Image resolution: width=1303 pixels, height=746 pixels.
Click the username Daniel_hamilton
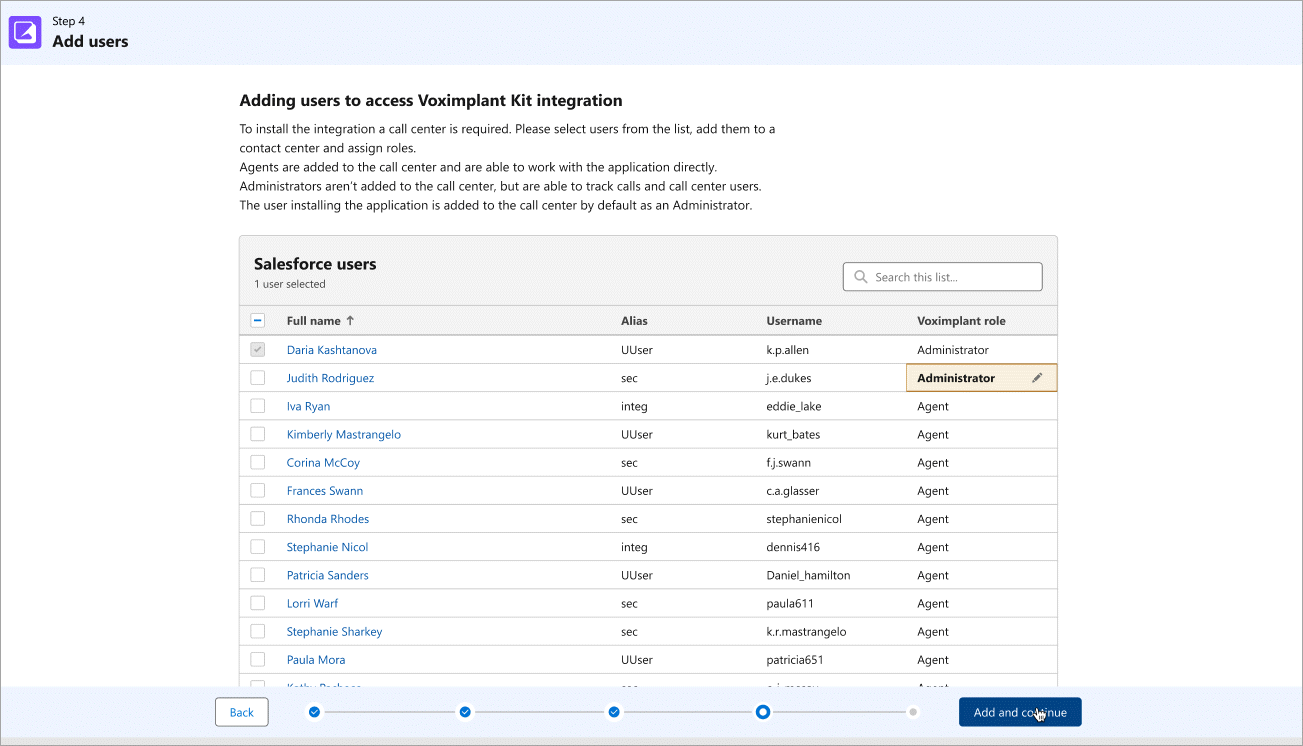pos(809,575)
